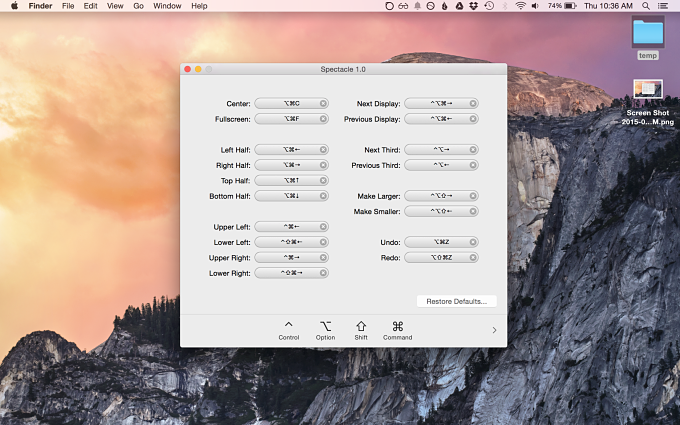Open the Dropbox menu bar icon
The height and width of the screenshot is (425, 680).
474,6
